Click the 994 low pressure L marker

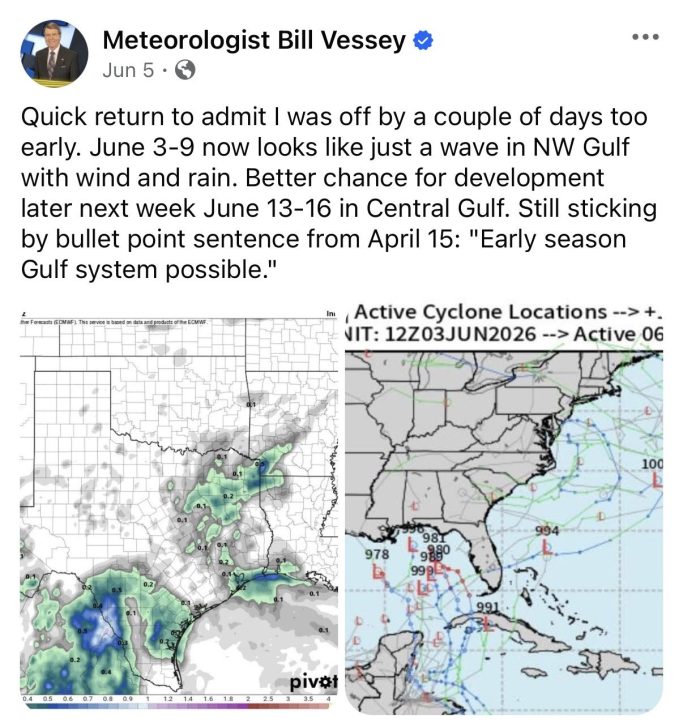548,548
